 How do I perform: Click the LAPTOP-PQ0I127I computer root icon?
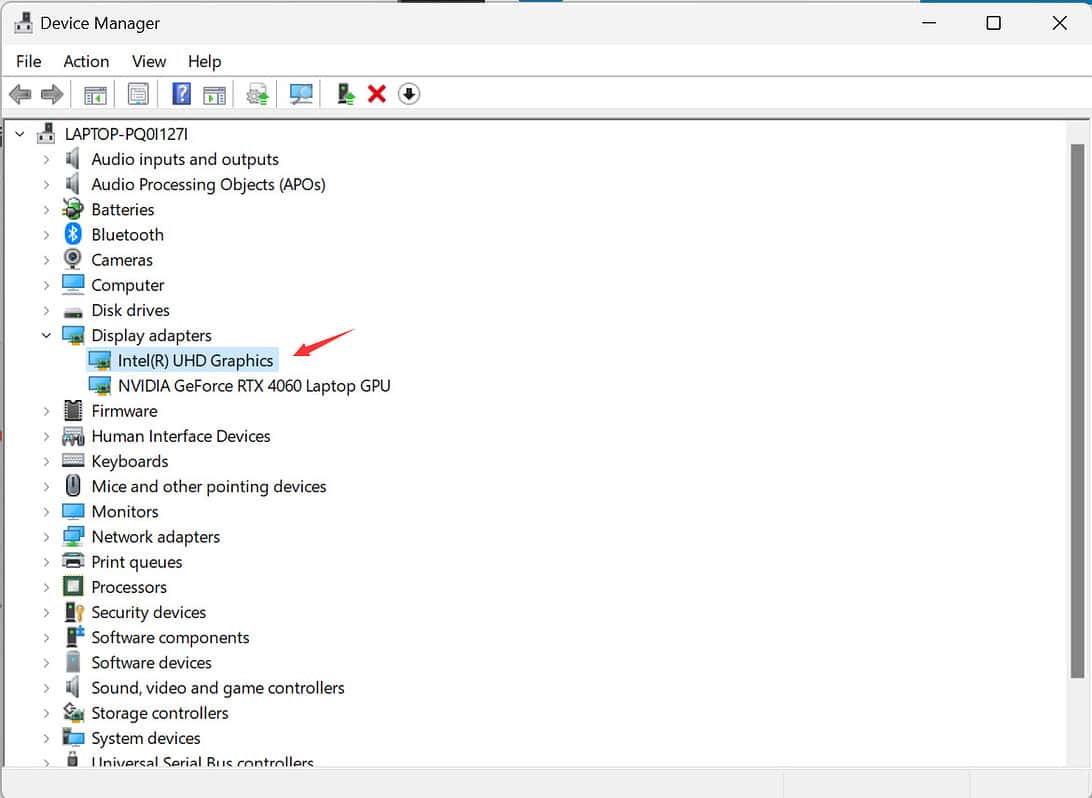pos(46,133)
